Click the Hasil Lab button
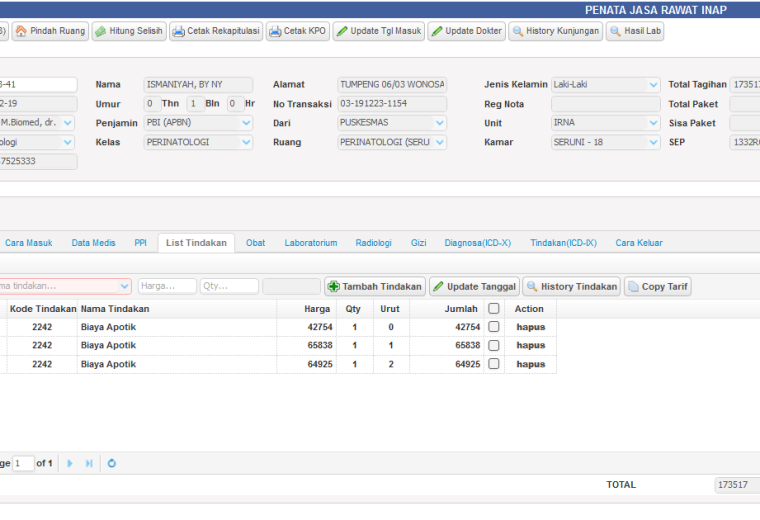The height and width of the screenshot is (520, 760). pyautogui.click(x=635, y=31)
